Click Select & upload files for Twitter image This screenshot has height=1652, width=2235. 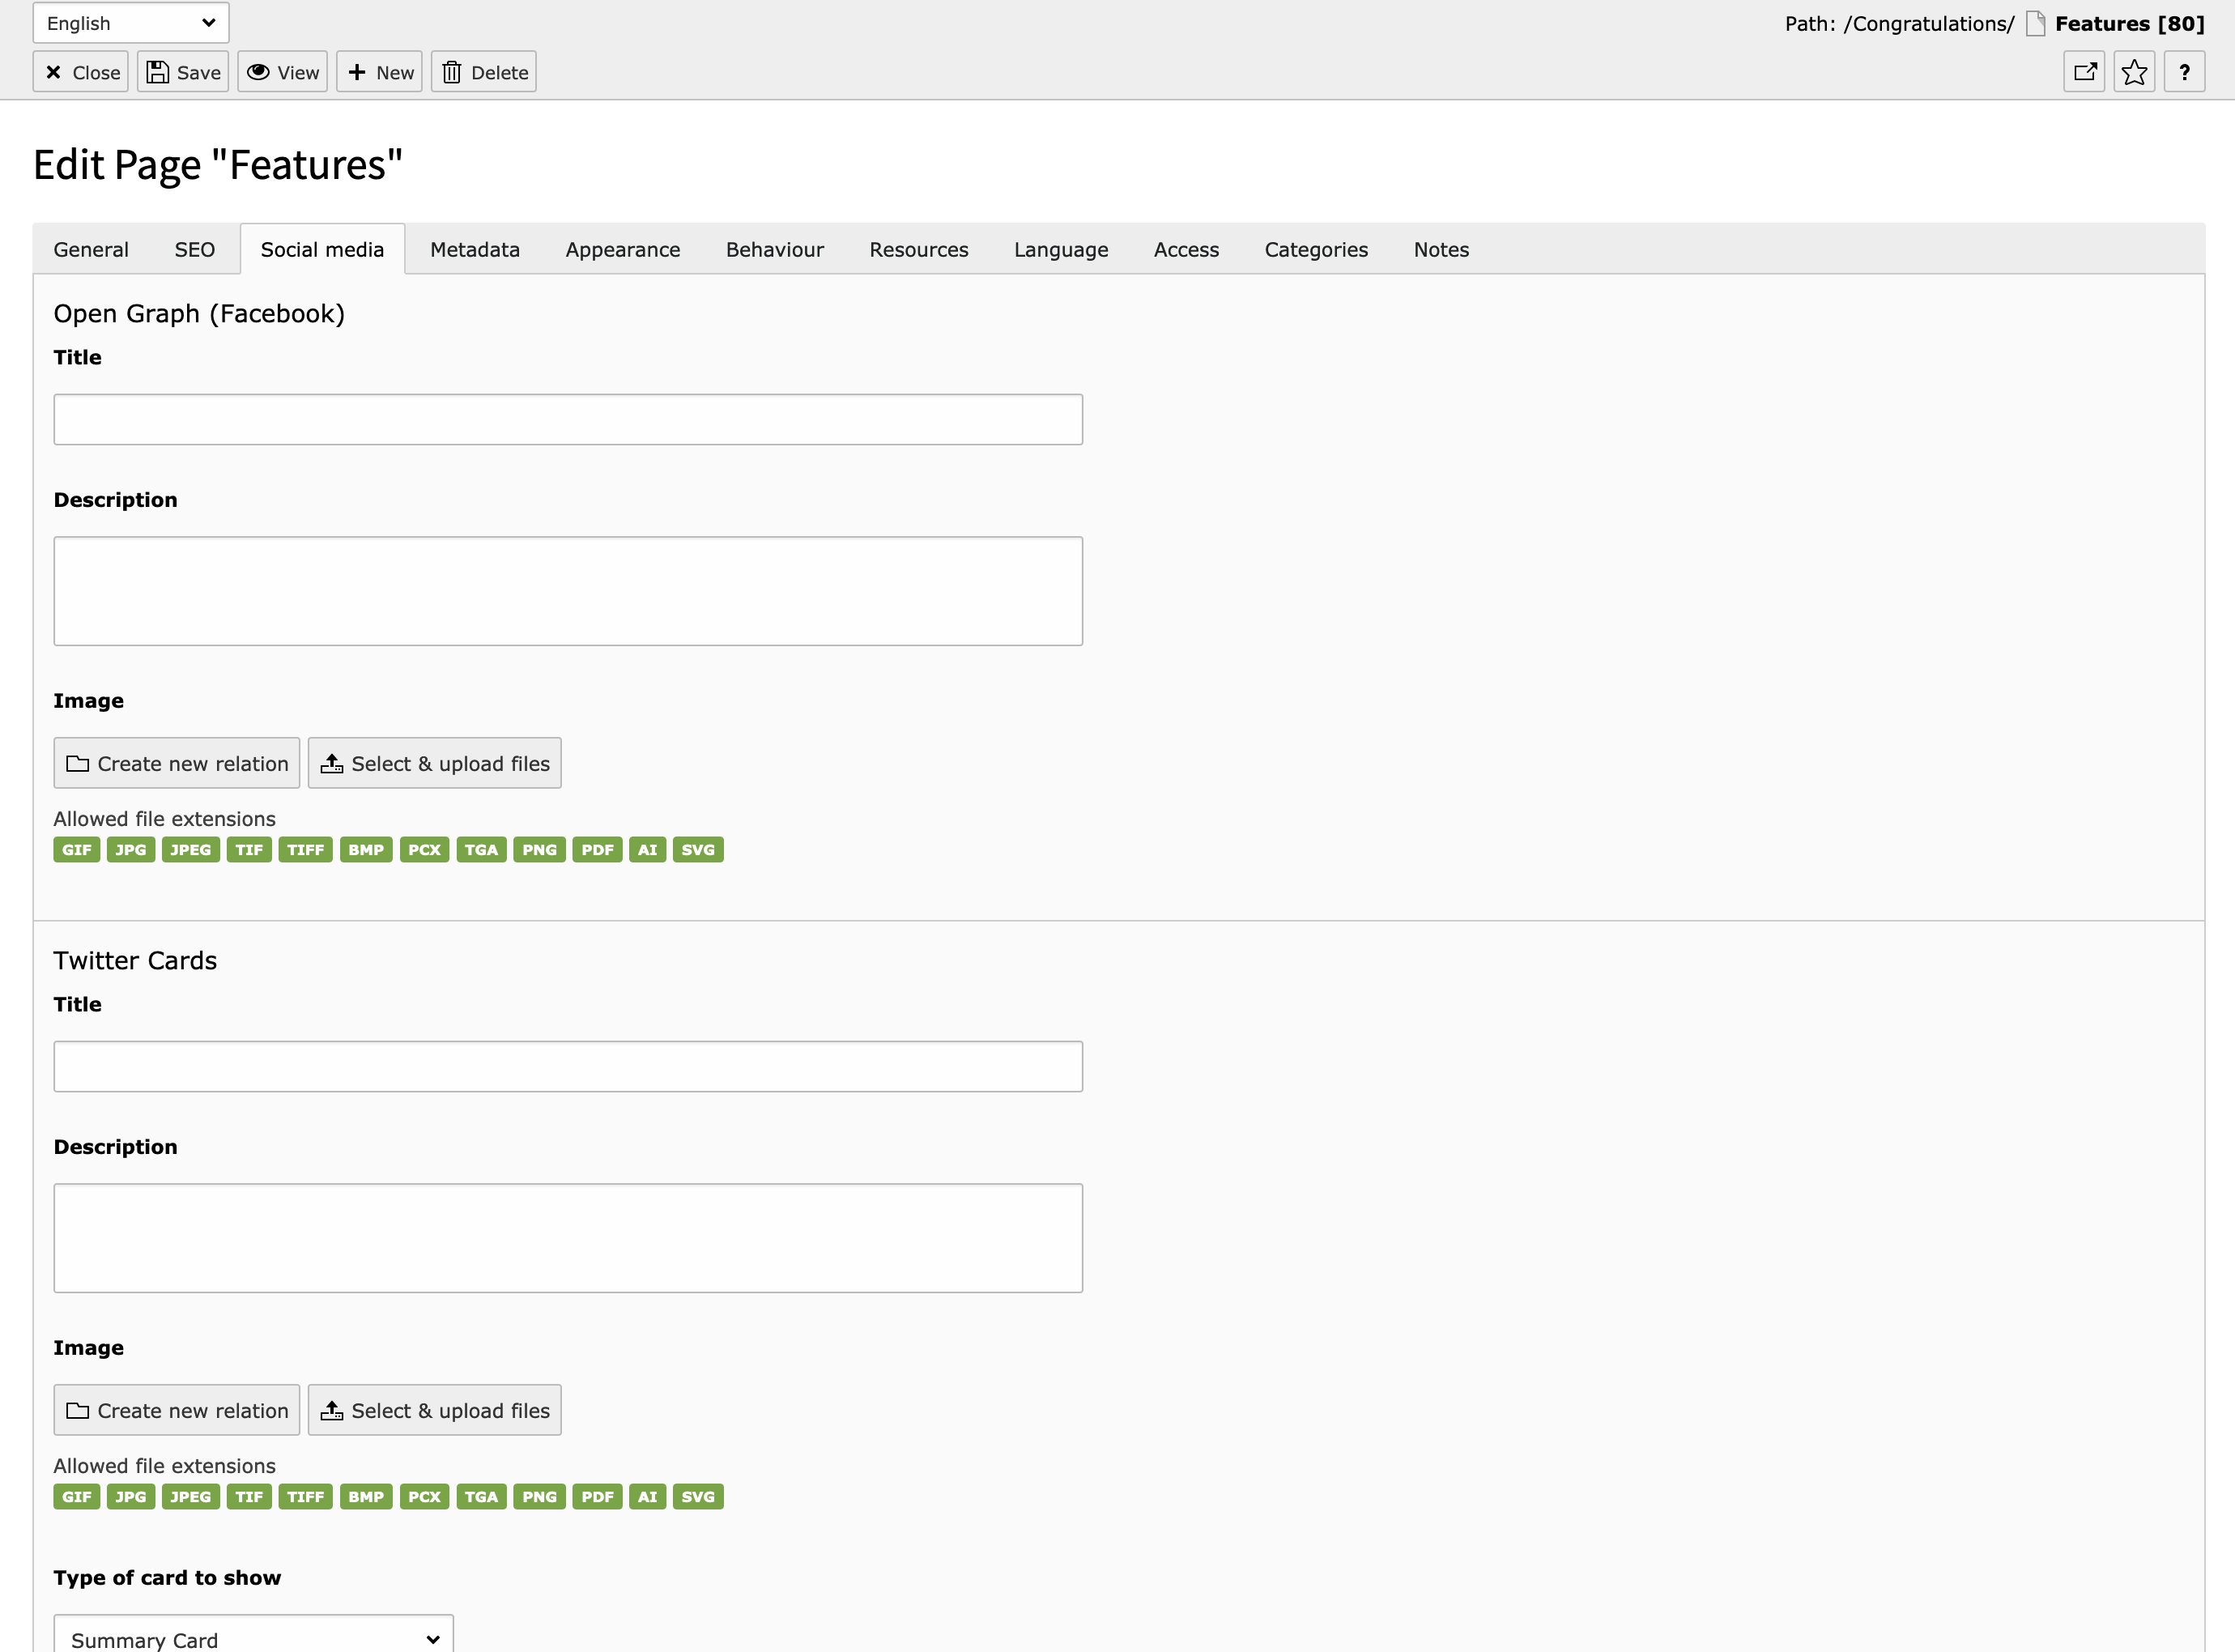tap(434, 1410)
